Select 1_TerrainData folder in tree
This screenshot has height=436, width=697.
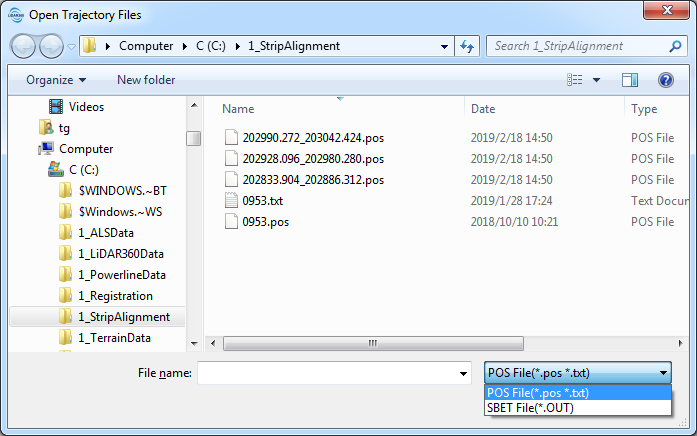(114, 338)
